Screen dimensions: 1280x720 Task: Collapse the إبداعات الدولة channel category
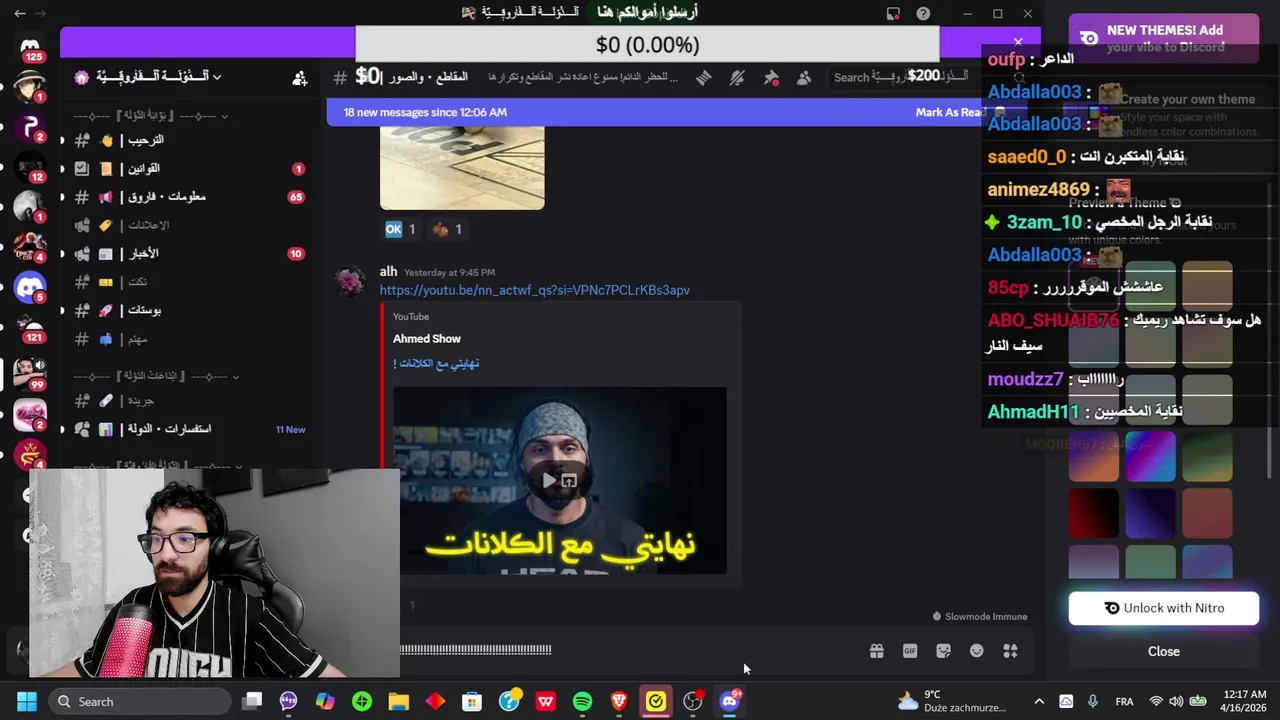156,376
